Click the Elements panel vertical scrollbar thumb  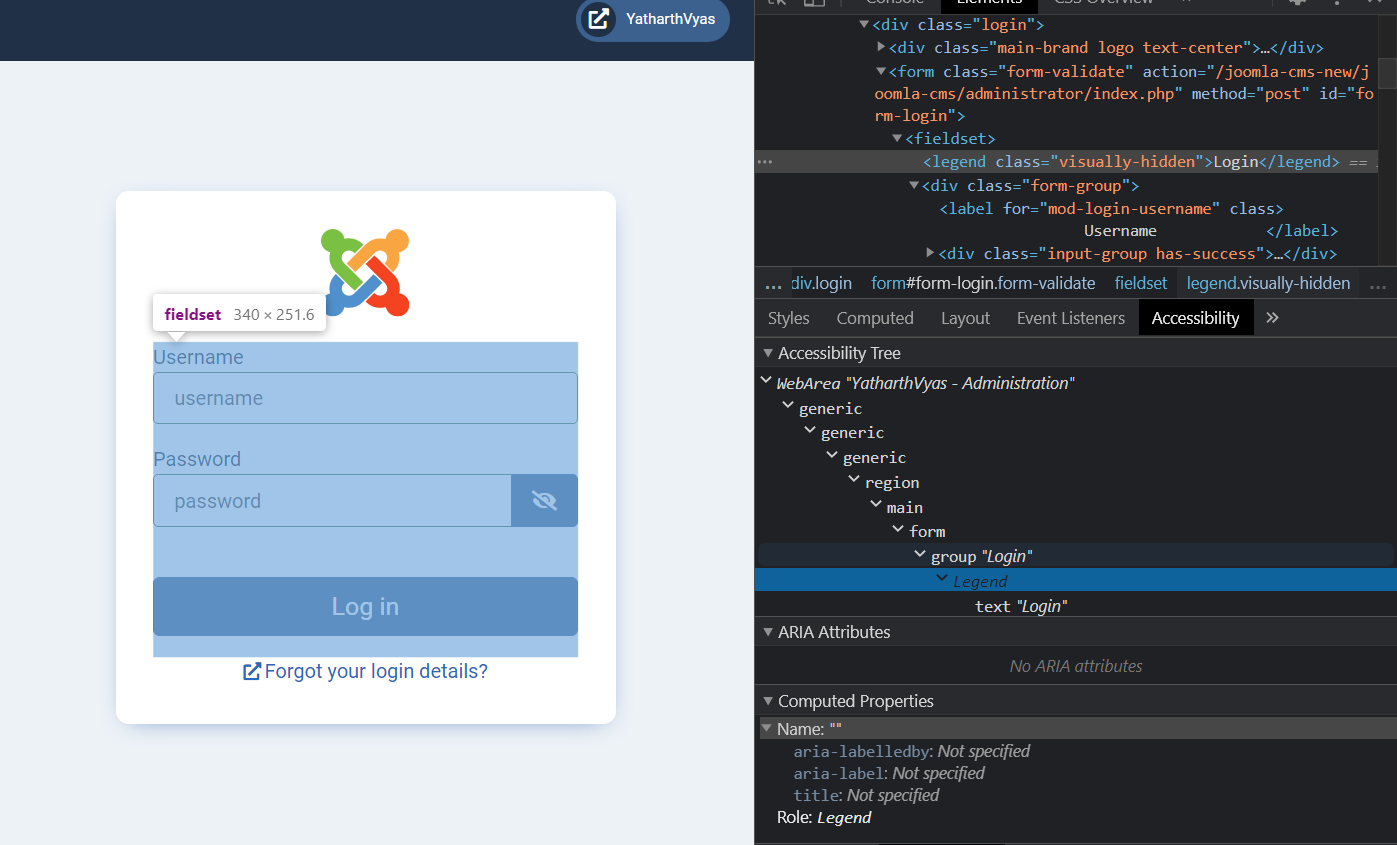(x=1387, y=73)
